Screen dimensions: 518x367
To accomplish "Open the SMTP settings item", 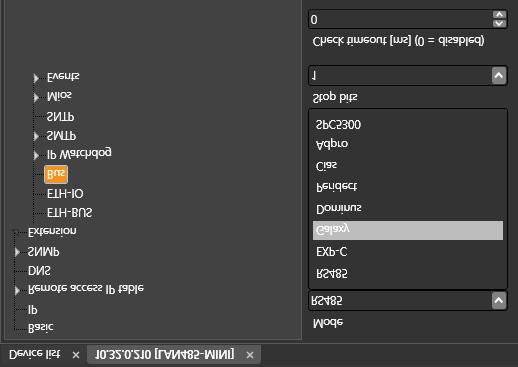I will tap(61, 136).
